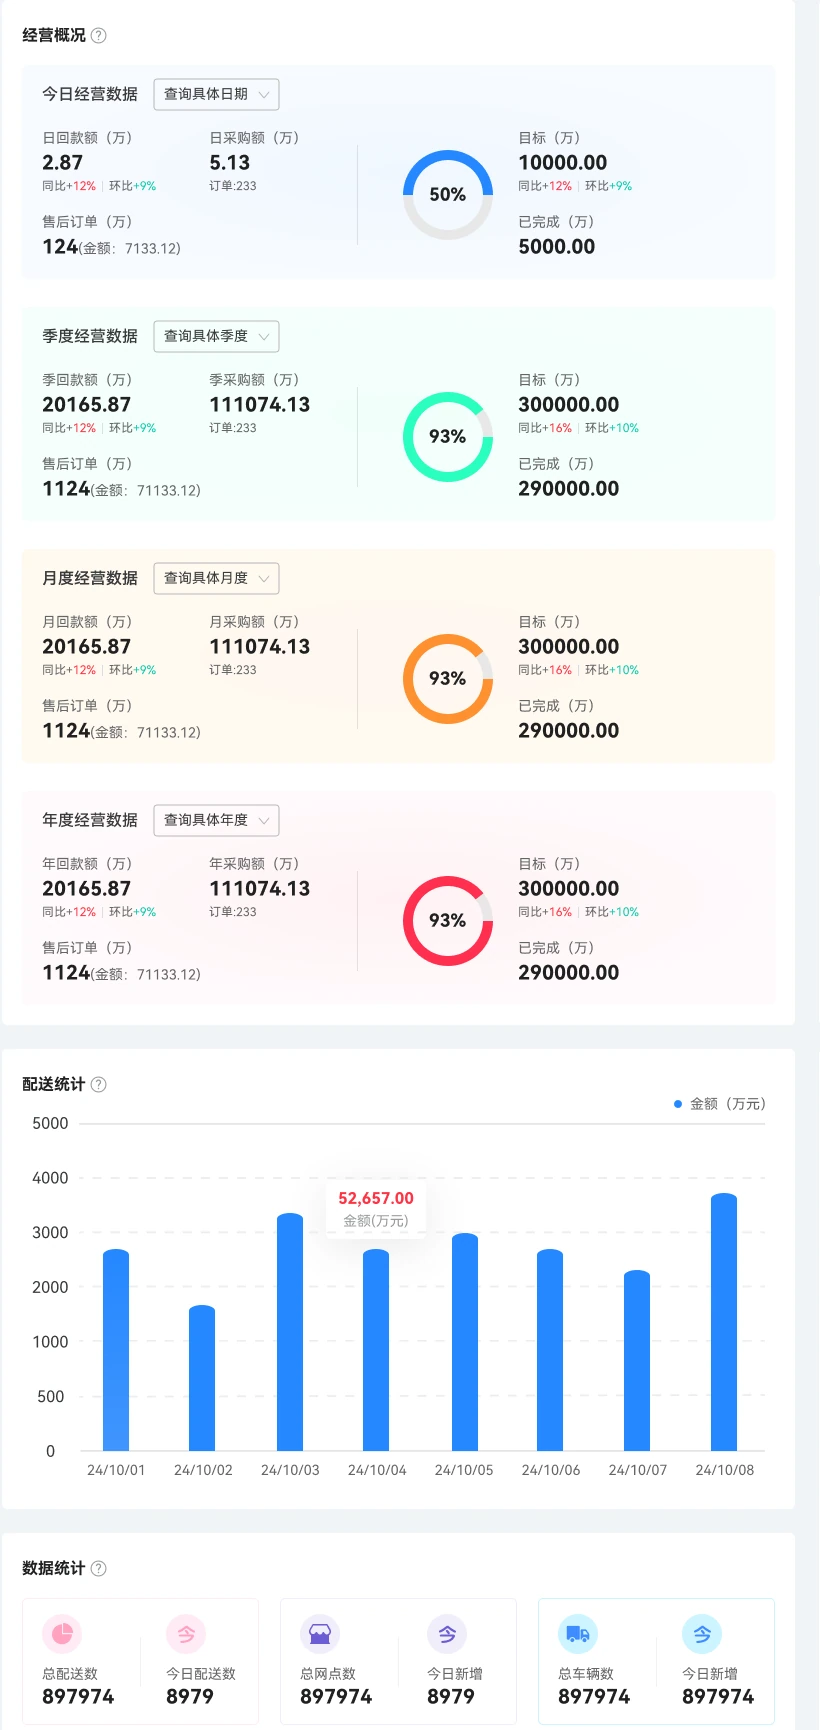Click help icon next to 配送统计
Screen dimensions: 820x1730
click(98, 1085)
